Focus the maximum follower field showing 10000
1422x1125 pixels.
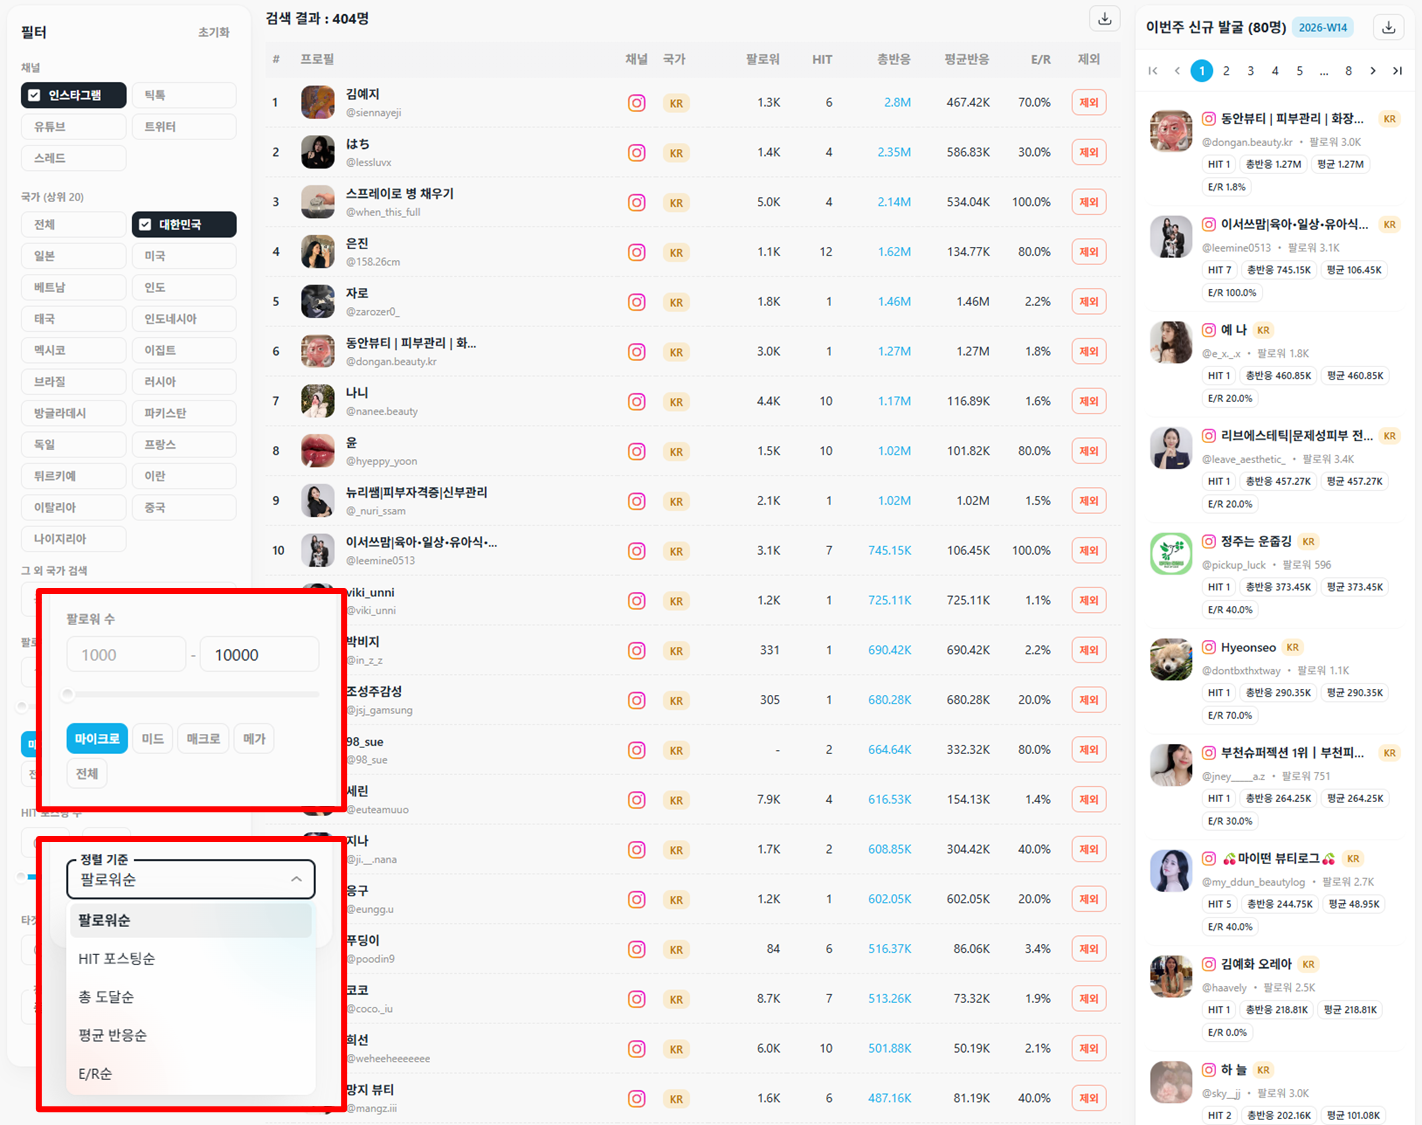(x=260, y=655)
